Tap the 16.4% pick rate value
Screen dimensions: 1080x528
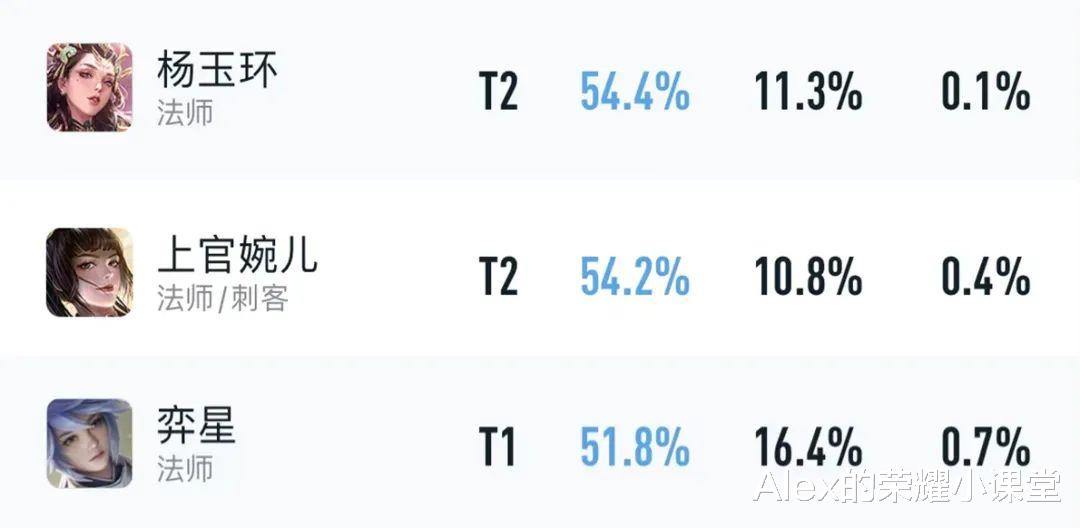[x=808, y=447]
